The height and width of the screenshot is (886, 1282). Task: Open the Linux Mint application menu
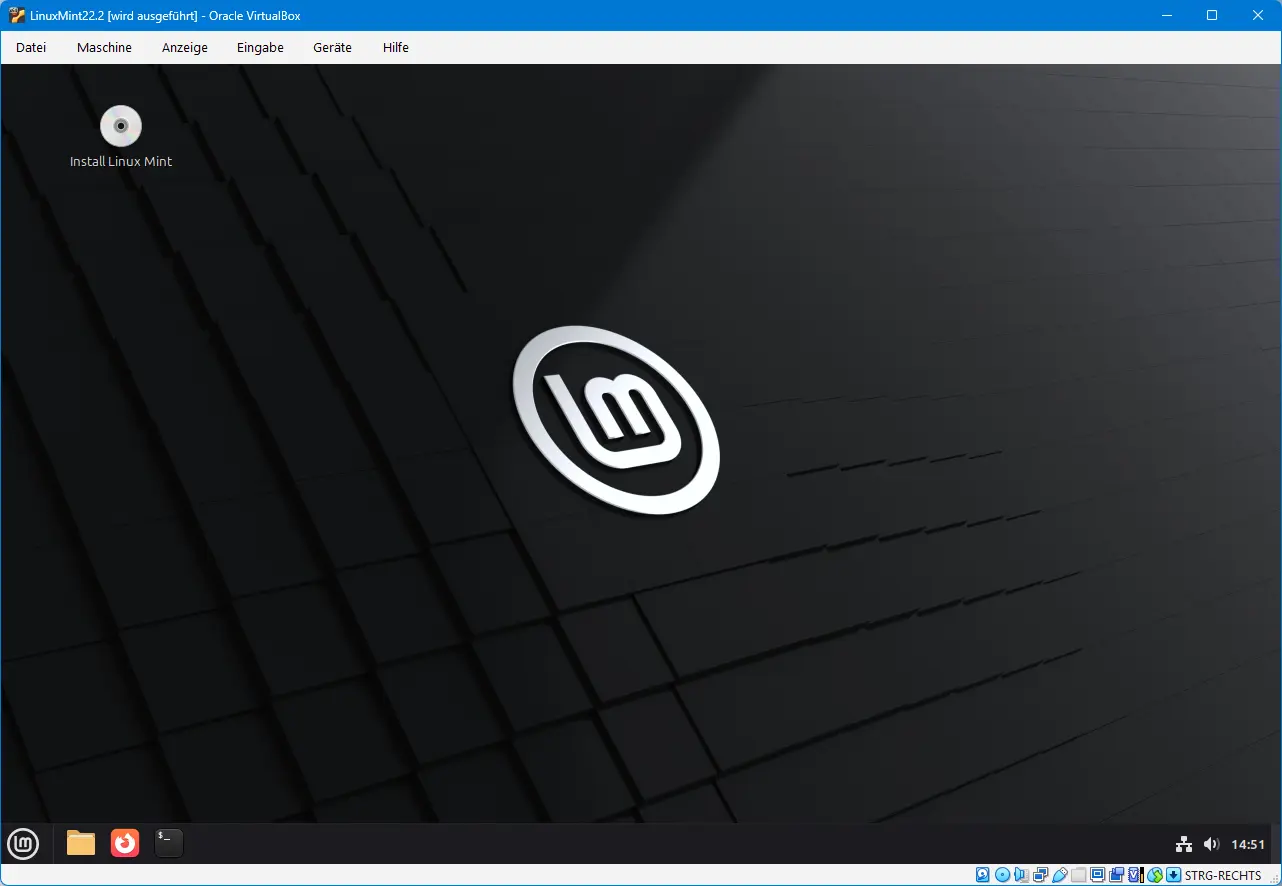pyautogui.click(x=22, y=843)
